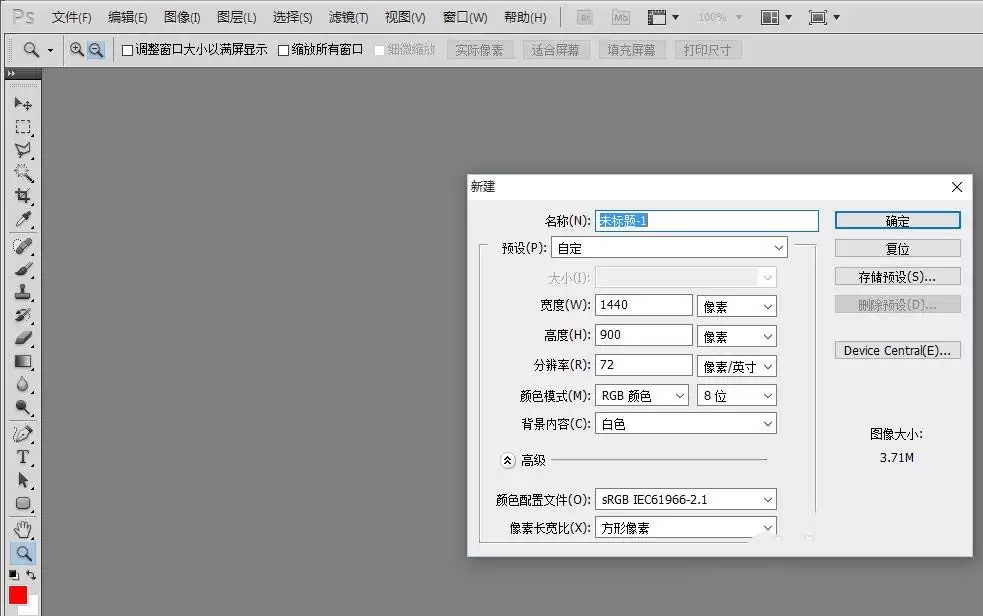Open the 背景内容 dropdown
This screenshot has height=616, width=983.
click(x=685, y=424)
